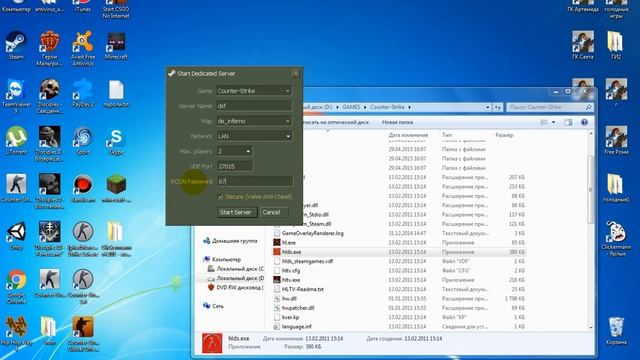
Task: Launch Skype from the desktop
Action: (116, 141)
